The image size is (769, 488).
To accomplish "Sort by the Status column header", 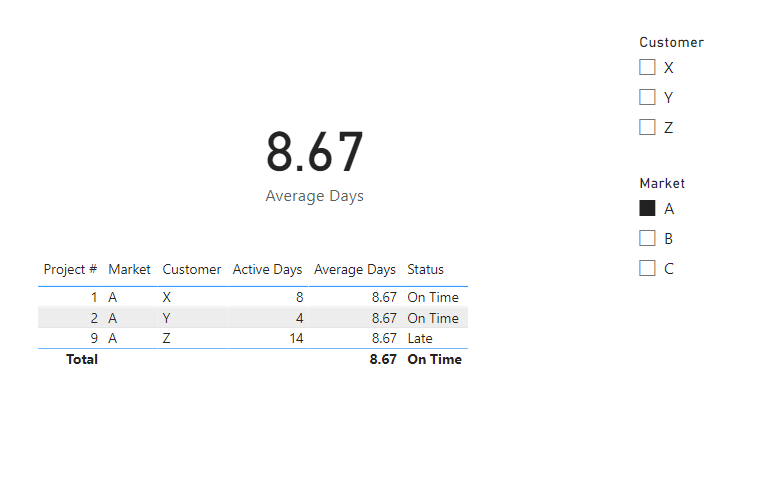I will coord(425,269).
